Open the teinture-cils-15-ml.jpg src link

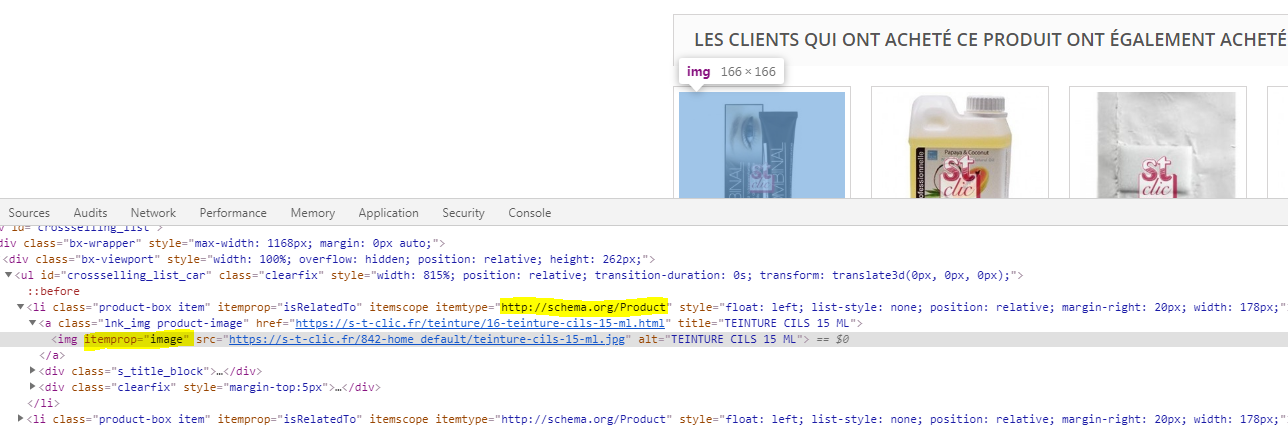(429, 339)
